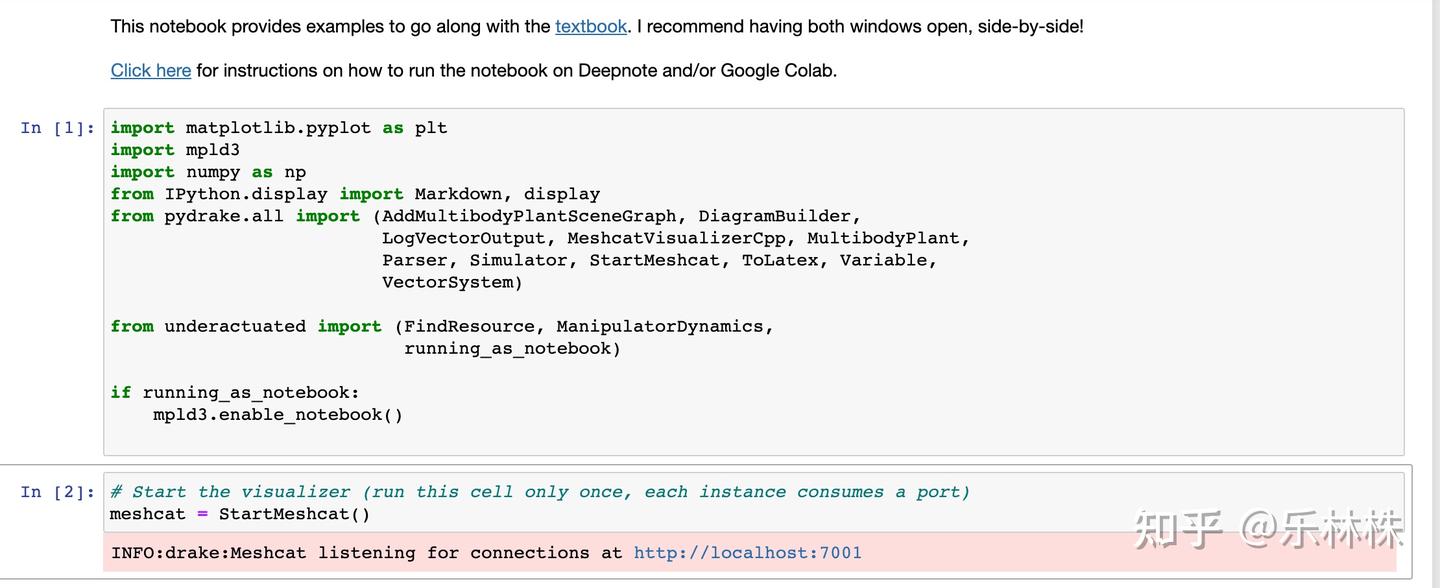Select the In [2] cell prompt
The image size is (1440, 588).
(58, 492)
